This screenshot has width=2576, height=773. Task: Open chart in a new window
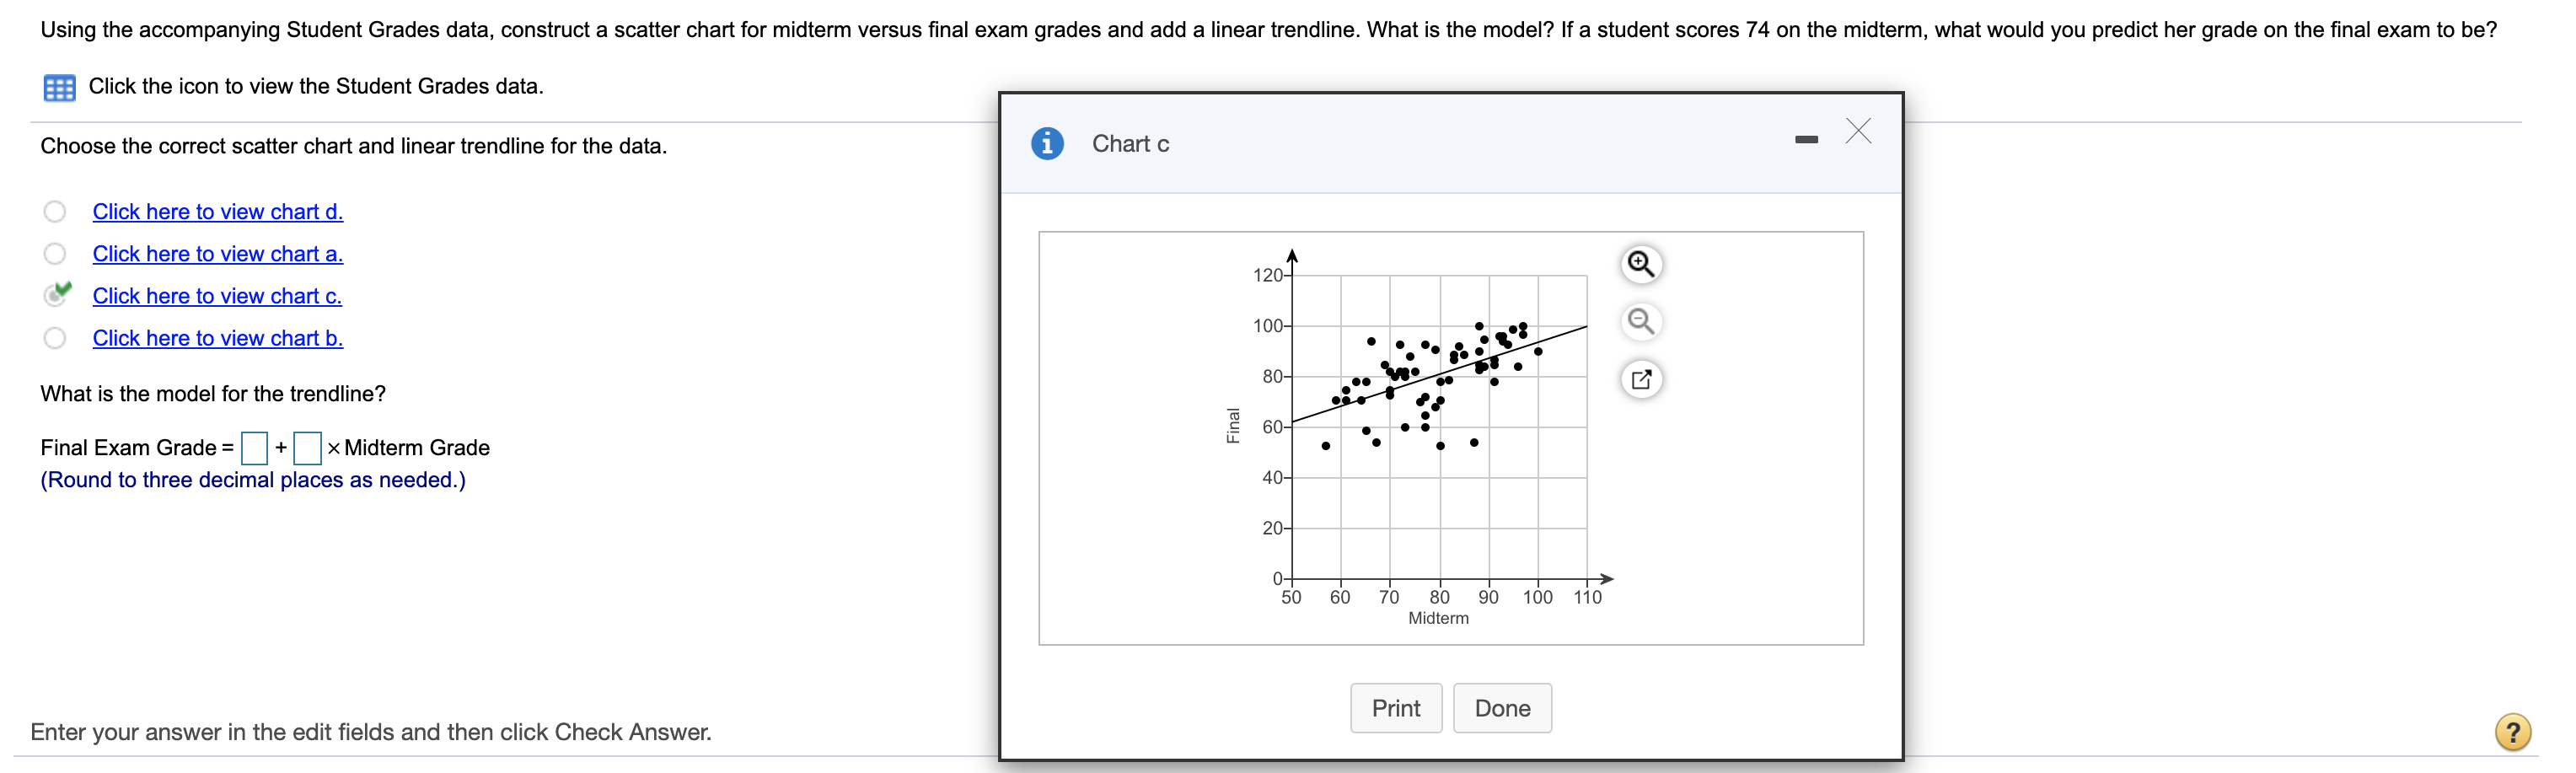1640,379
